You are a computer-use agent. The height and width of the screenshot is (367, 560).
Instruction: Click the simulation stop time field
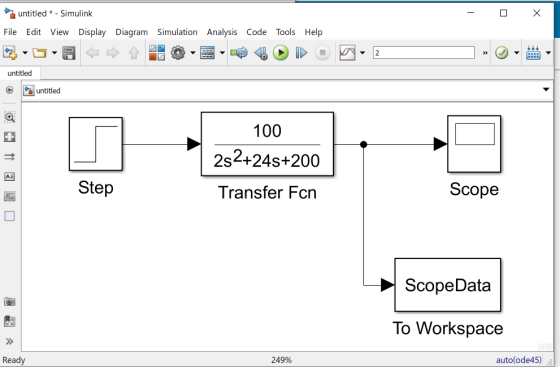[424, 53]
